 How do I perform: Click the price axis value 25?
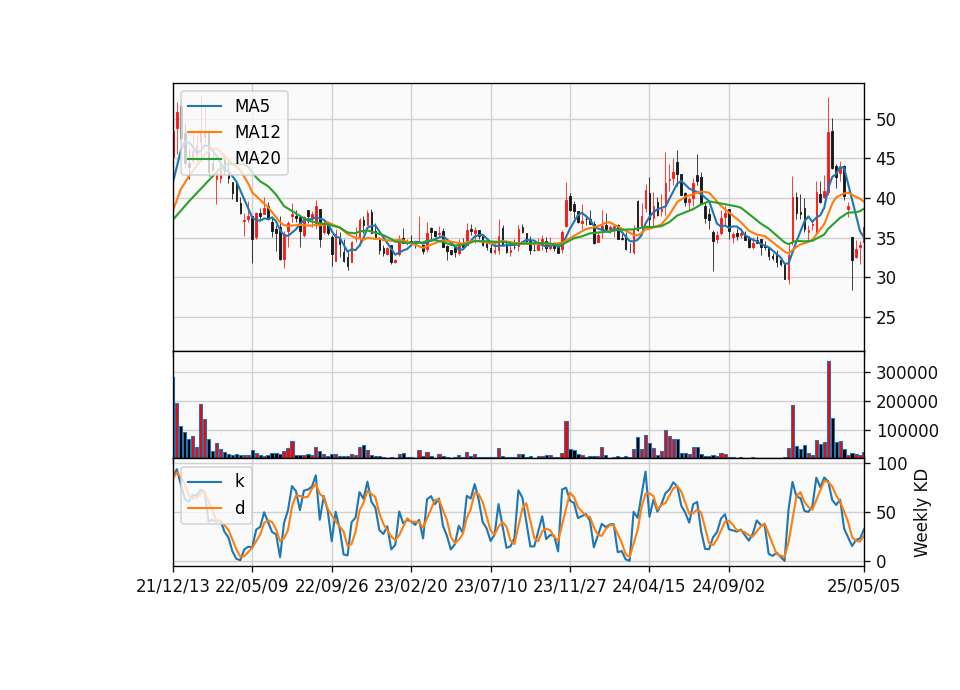tap(885, 318)
